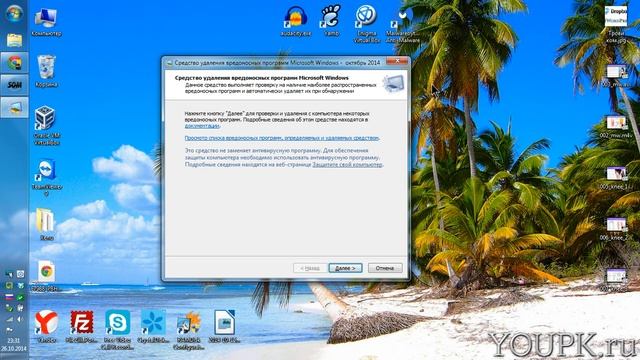Image resolution: width=640 pixels, height=360 pixels.
Task: Launch the Malwarebytes Anti-Malware shortcut
Action: [402, 26]
